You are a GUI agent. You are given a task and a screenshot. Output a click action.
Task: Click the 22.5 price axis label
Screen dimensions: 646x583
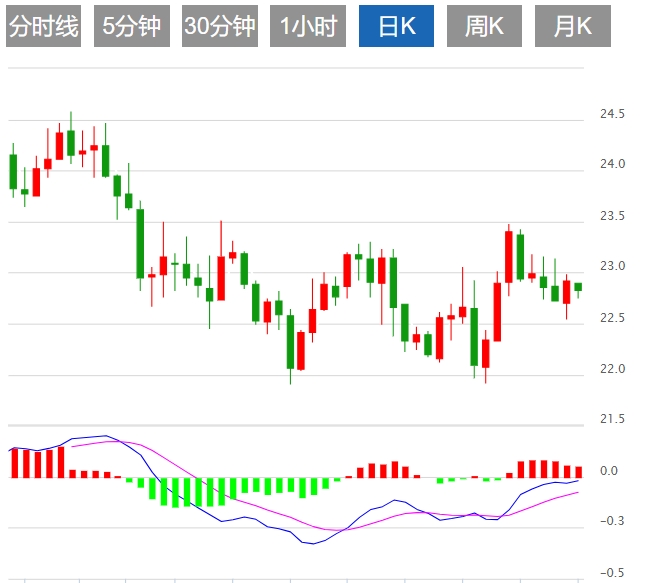pos(612,318)
